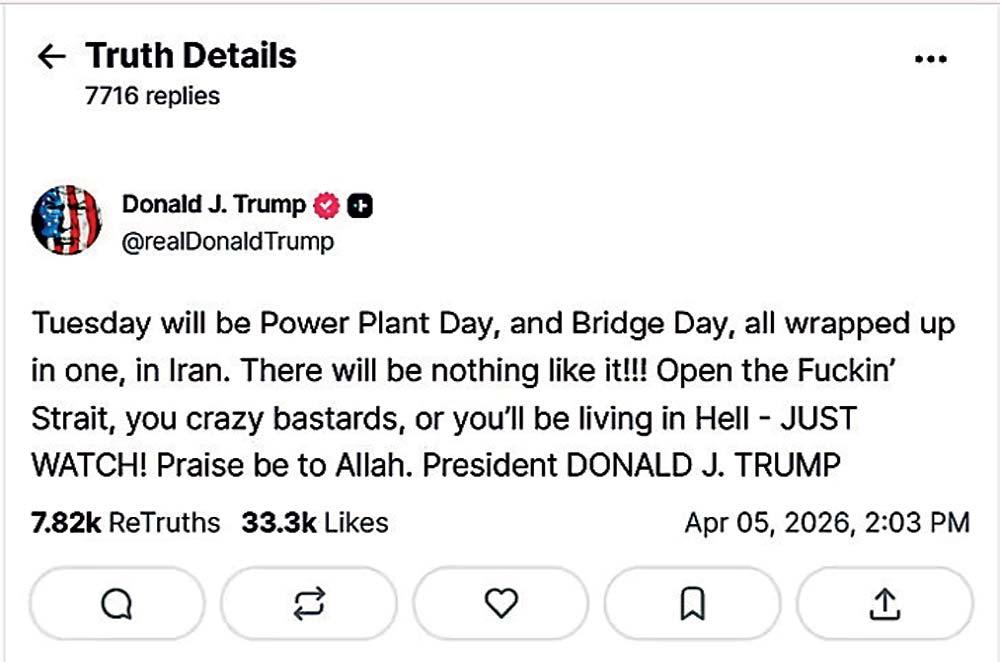Click the Truth Details page heading
Screen dimensions: 1000x662
click(x=191, y=56)
